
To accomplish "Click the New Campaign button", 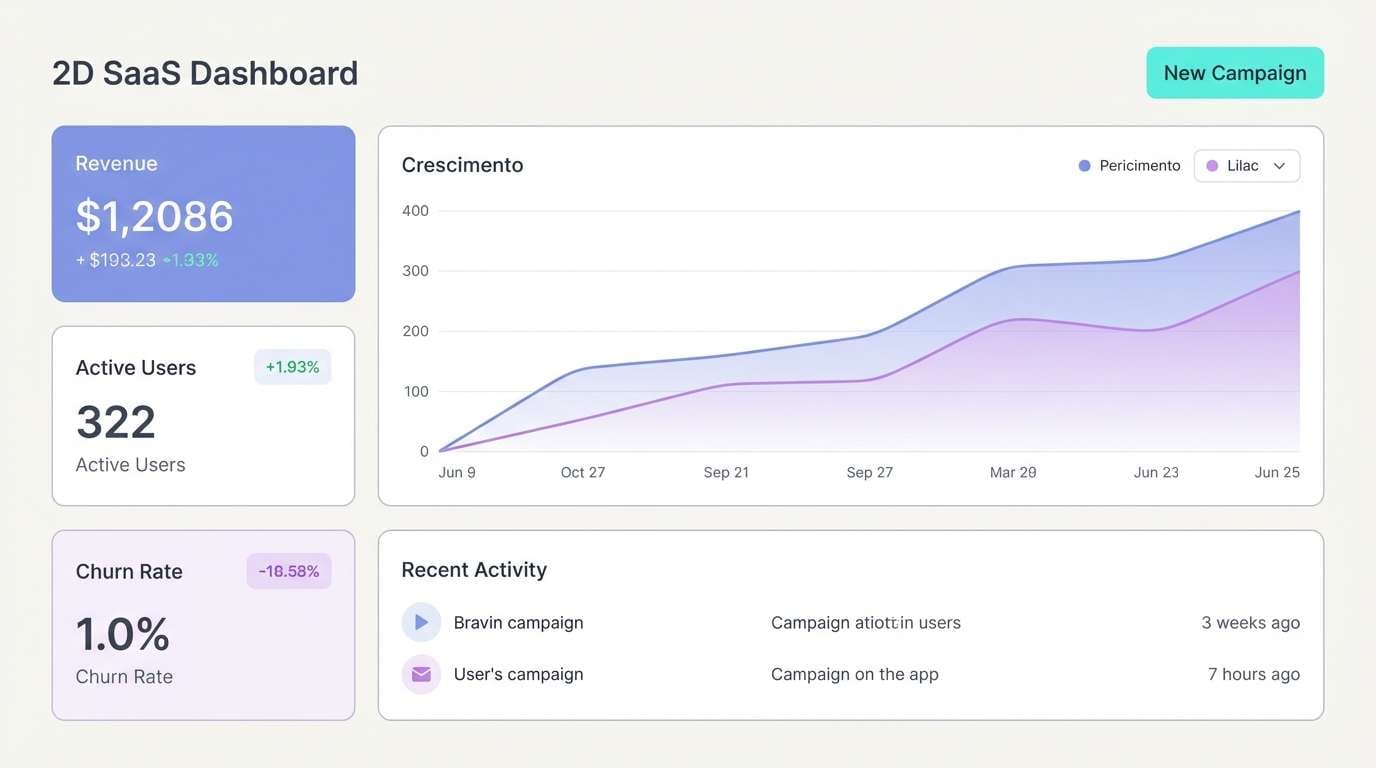I will [x=1234, y=72].
